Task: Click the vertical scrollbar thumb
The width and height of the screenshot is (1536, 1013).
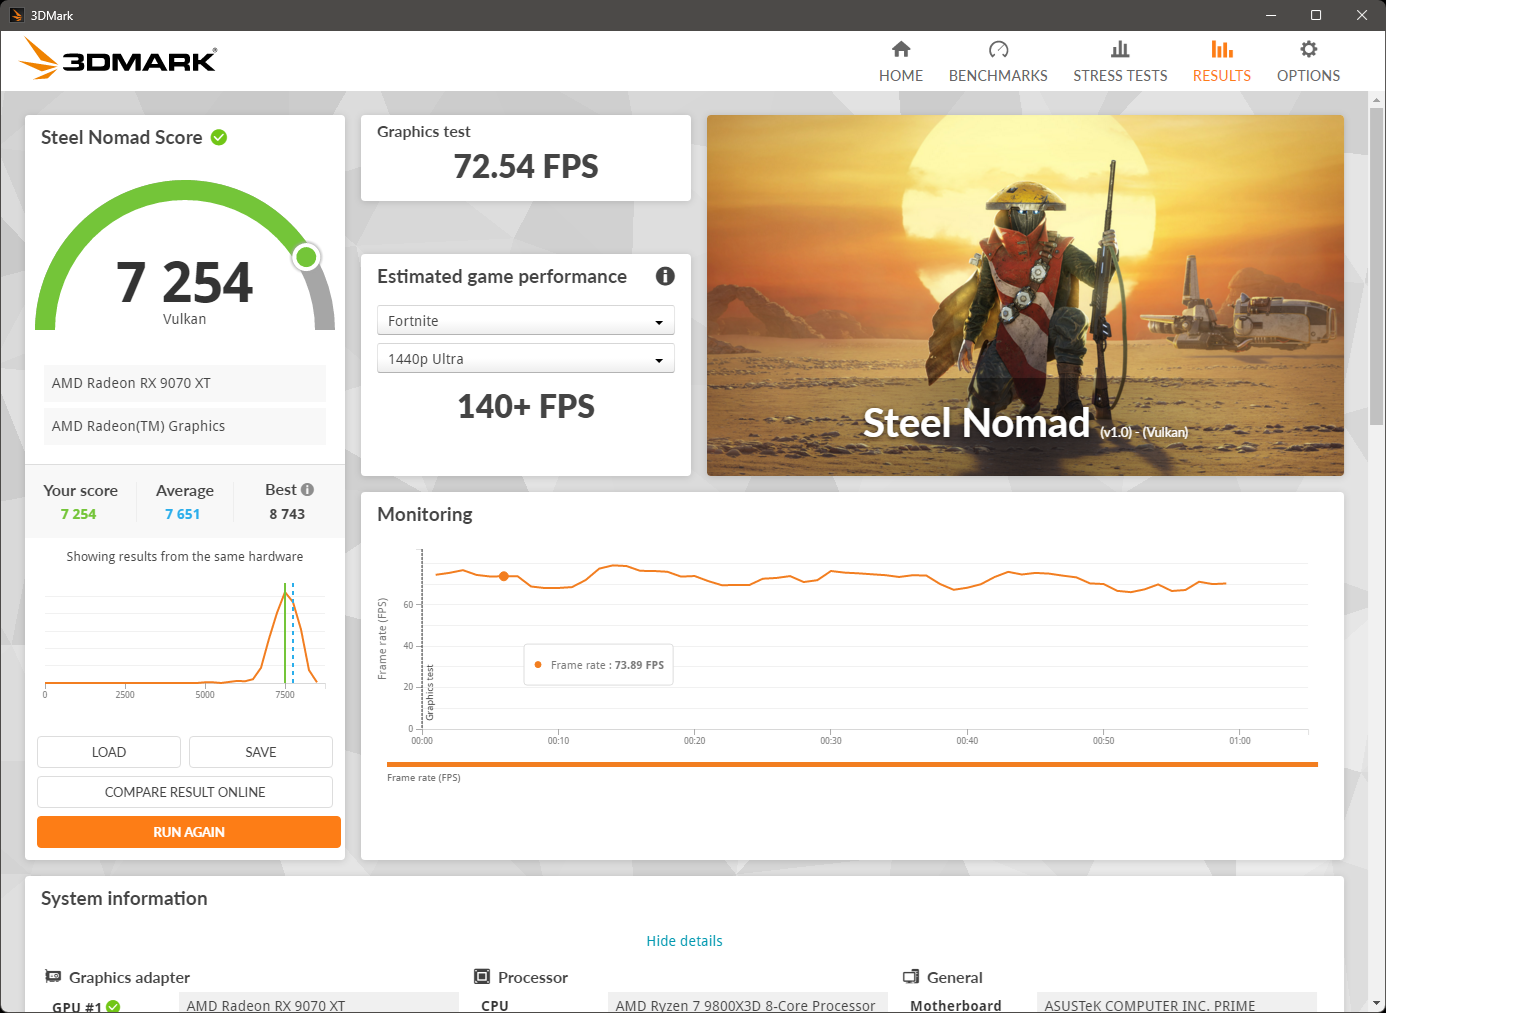Action: [x=1377, y=265]
